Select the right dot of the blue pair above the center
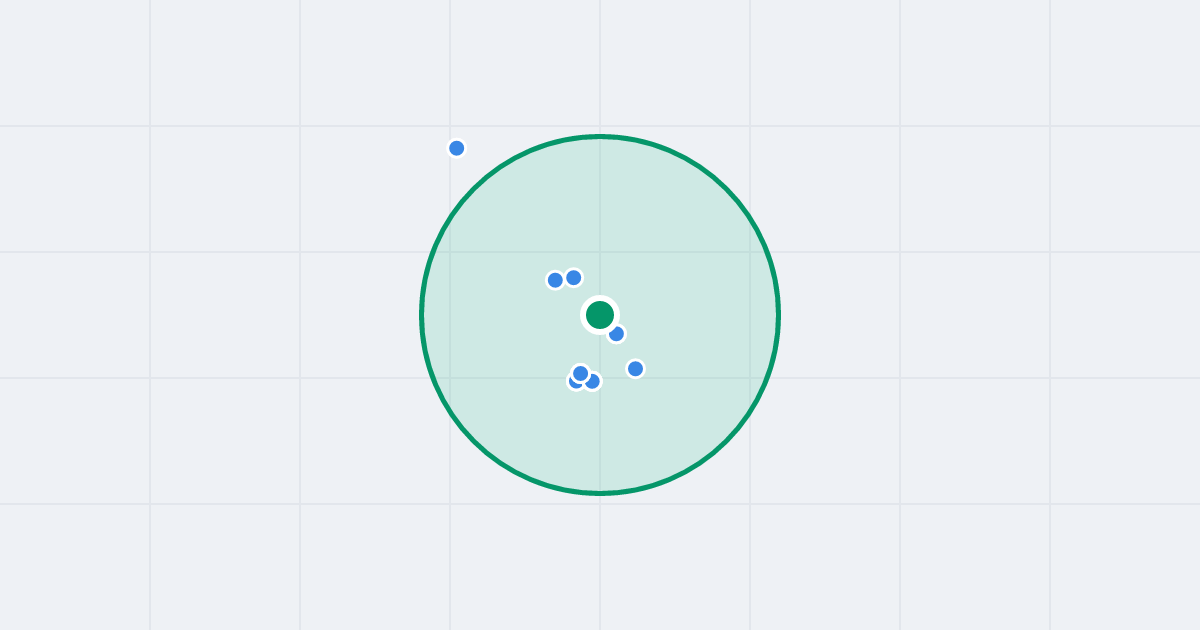The width and height of the screenshot is (1200, 630). coord(573,277)
